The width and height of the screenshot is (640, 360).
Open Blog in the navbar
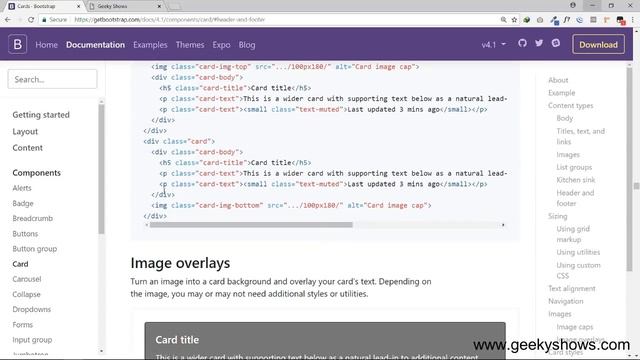pyautogui.click(x=247, y=45)
